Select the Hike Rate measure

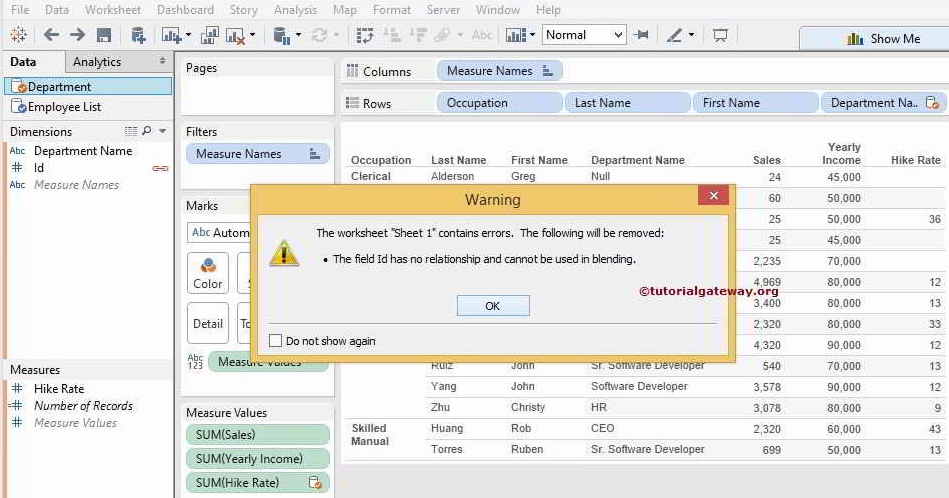[59, 388]
